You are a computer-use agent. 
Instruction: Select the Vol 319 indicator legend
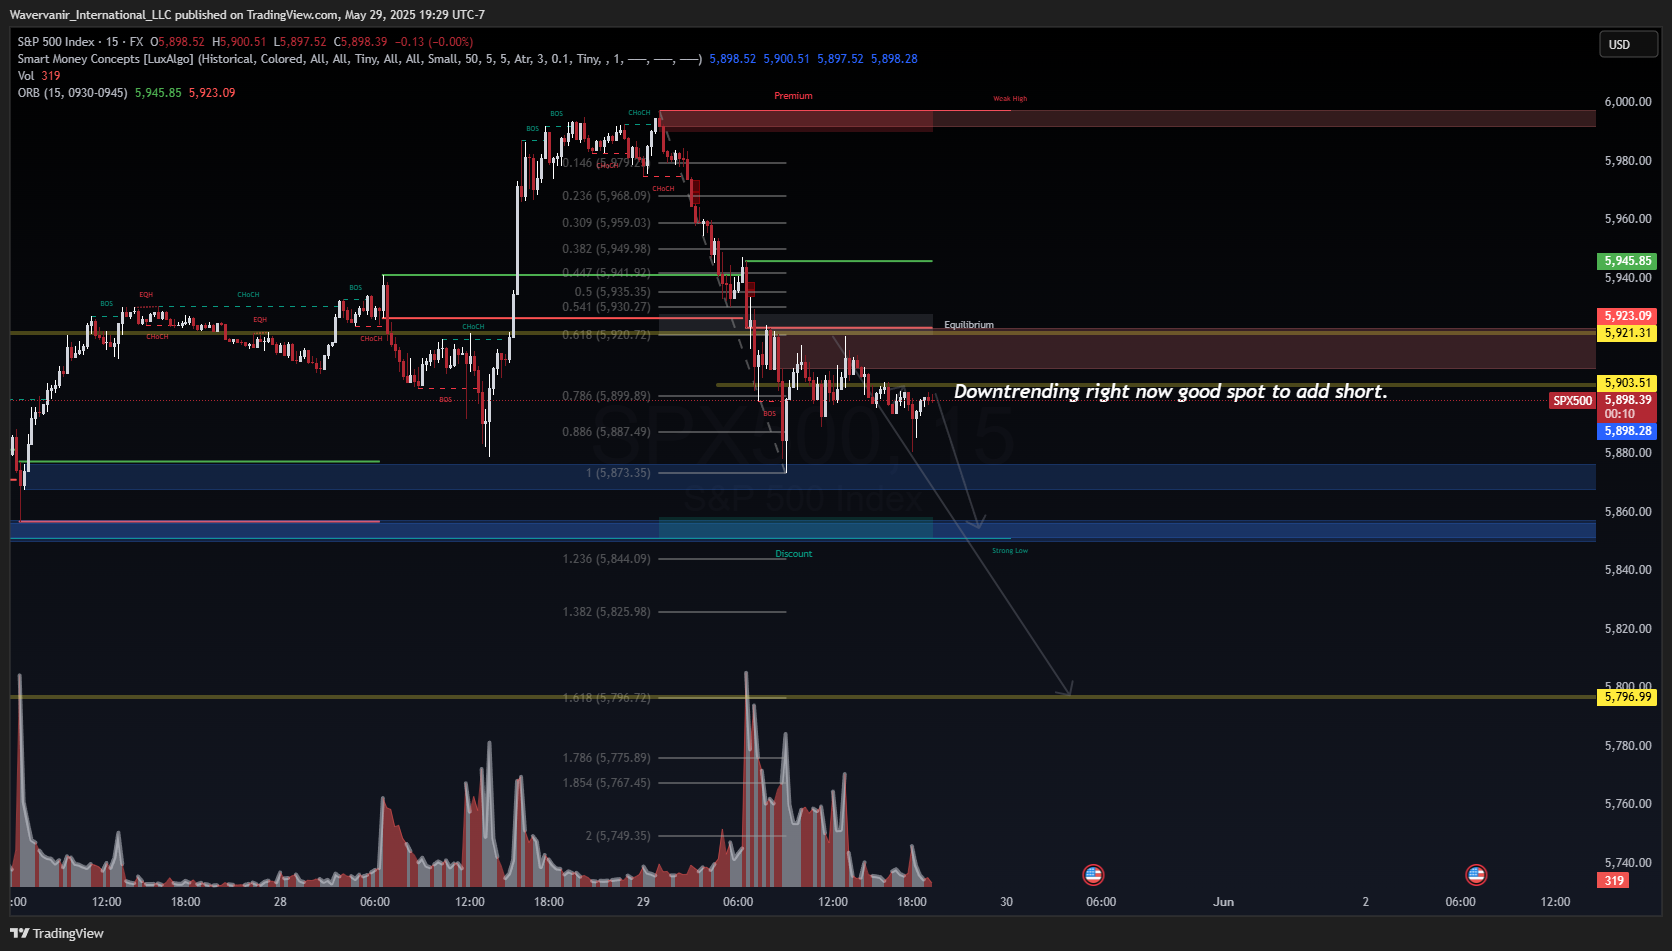coord(39,76)
